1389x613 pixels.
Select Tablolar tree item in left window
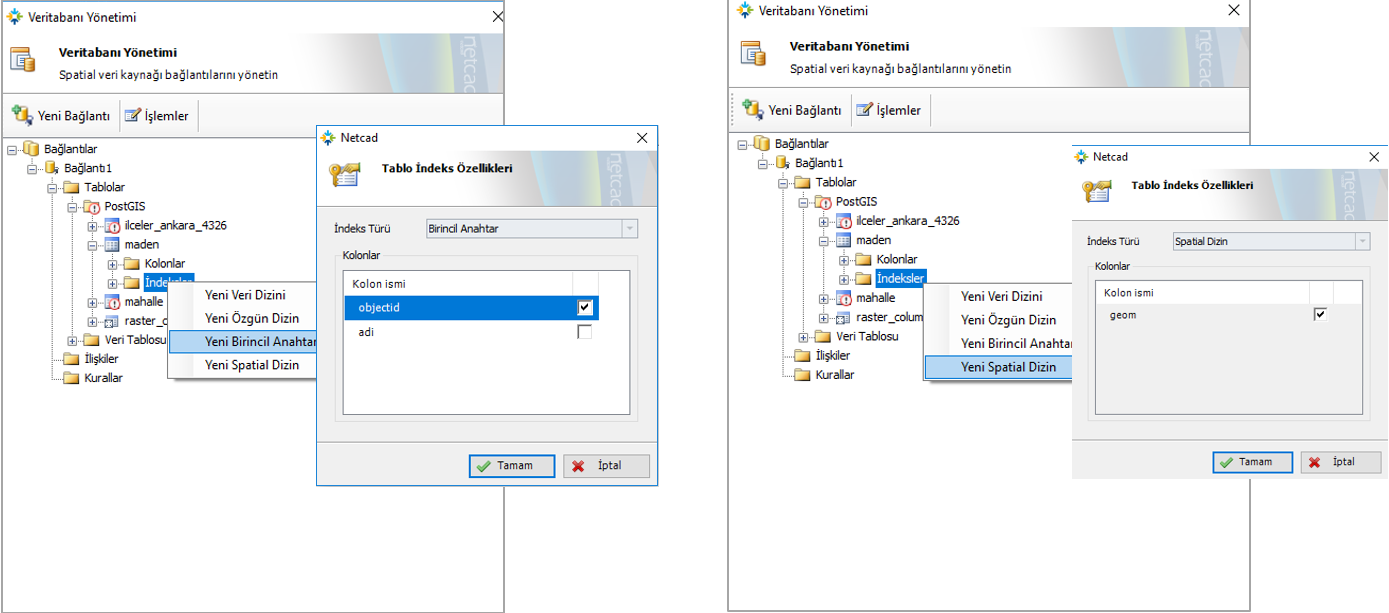pyautogui.click(x=105, y=187)
